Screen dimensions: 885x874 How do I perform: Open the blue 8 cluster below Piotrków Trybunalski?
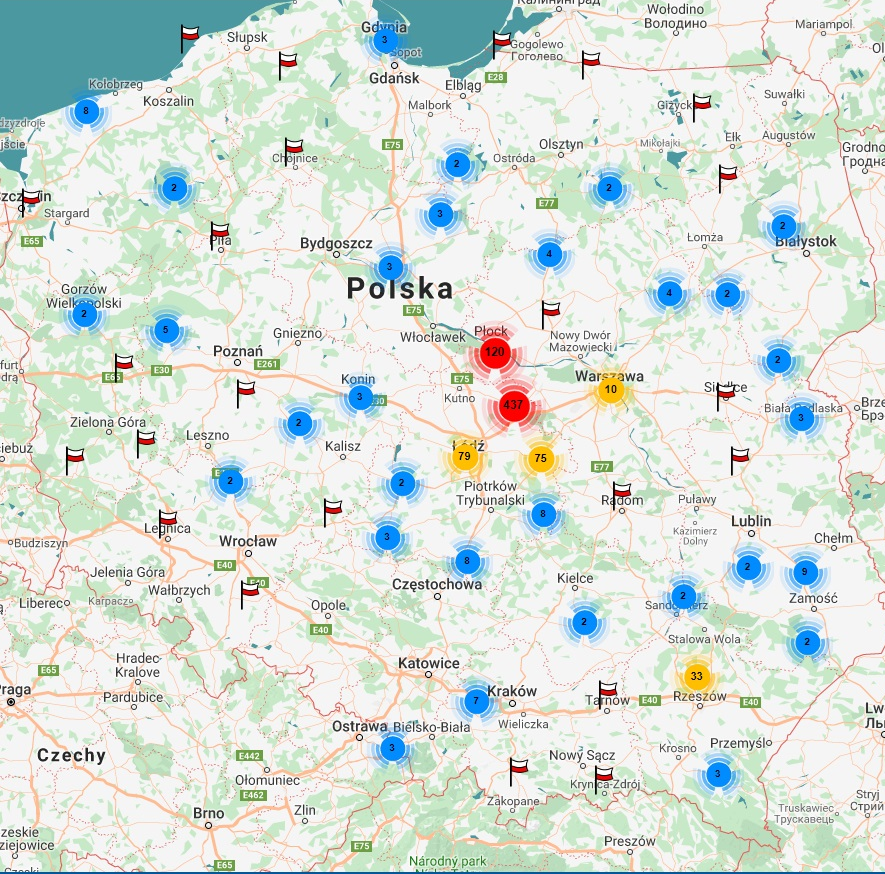(543, 515)
